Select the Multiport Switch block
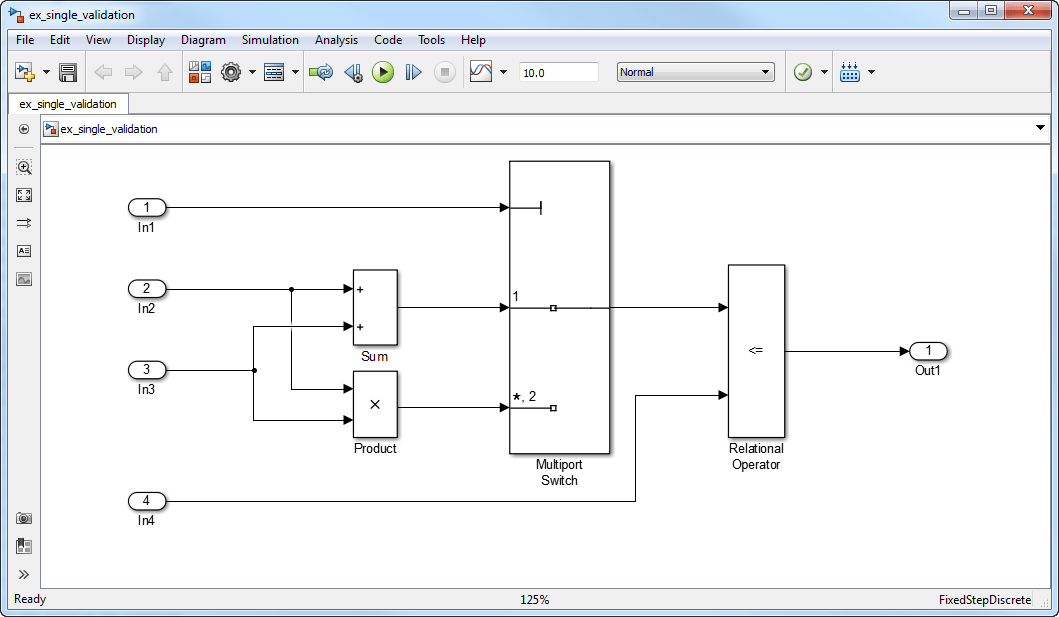The height and width of the screenshot is (617, 1059). click(559, 307)
